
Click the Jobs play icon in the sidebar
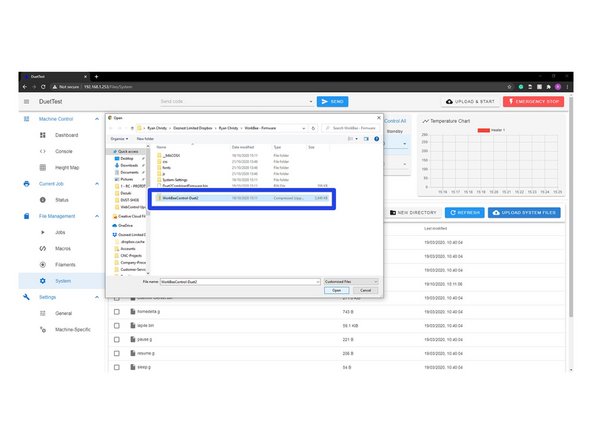[43, 233]
